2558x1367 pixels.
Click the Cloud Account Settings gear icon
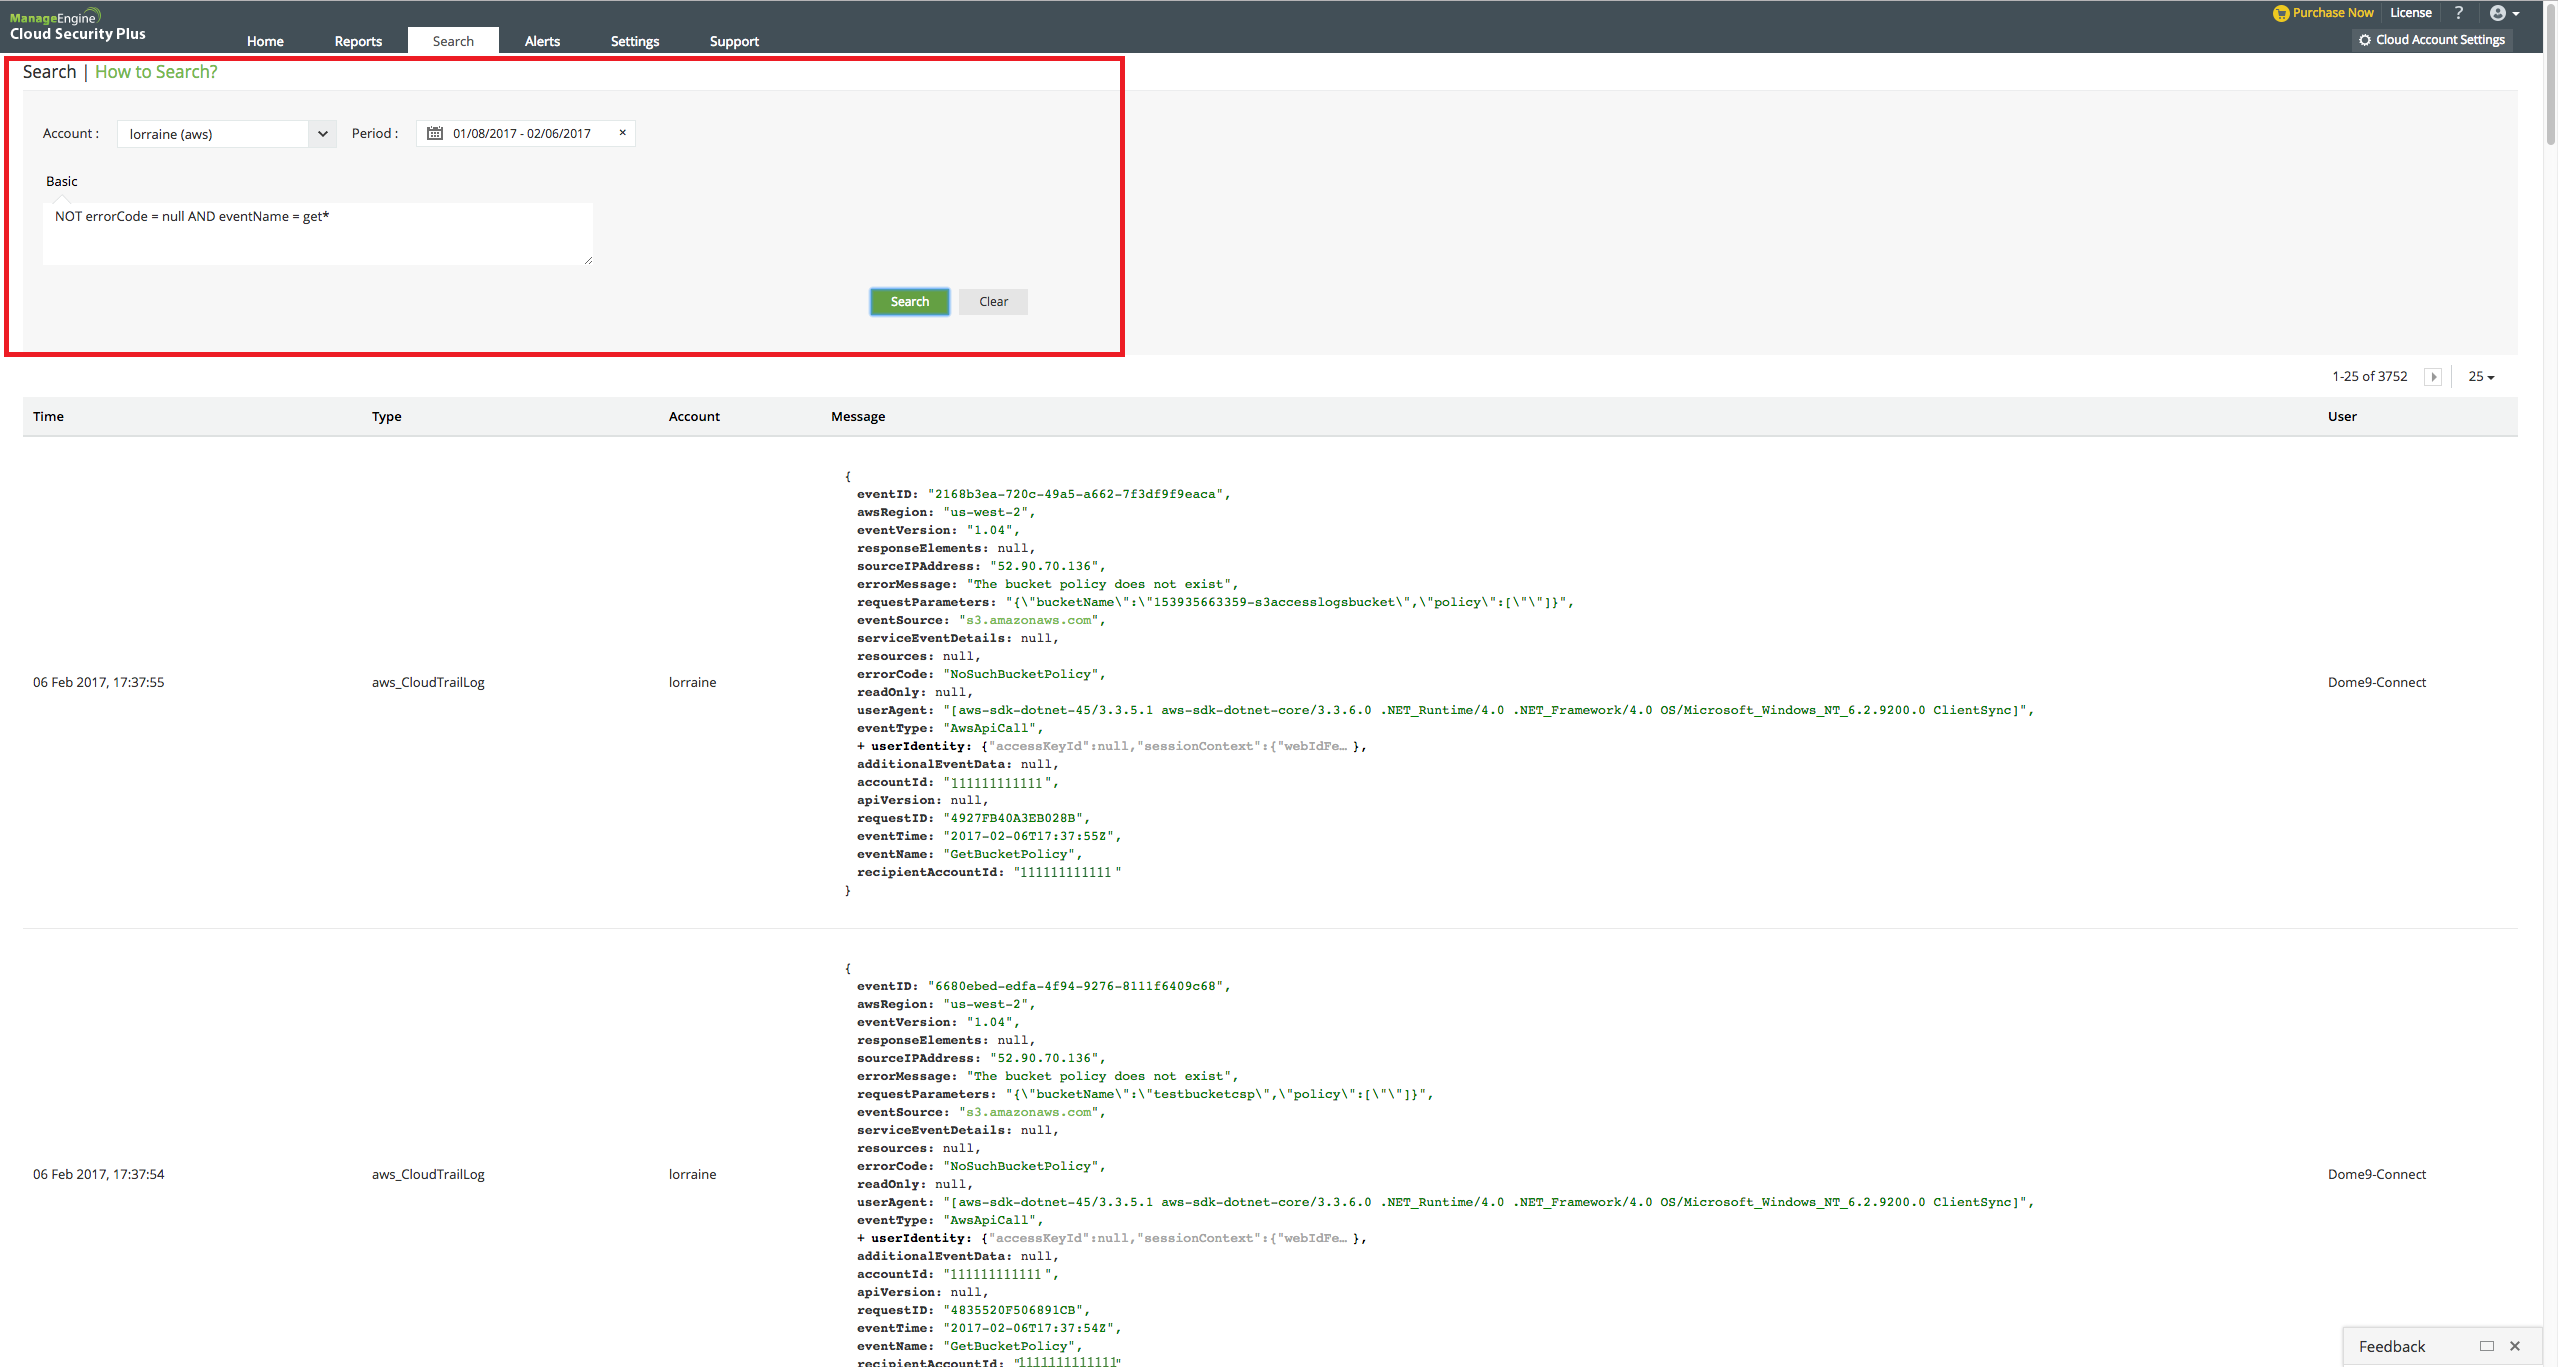pyautogui.click(x=2365, y=40)
